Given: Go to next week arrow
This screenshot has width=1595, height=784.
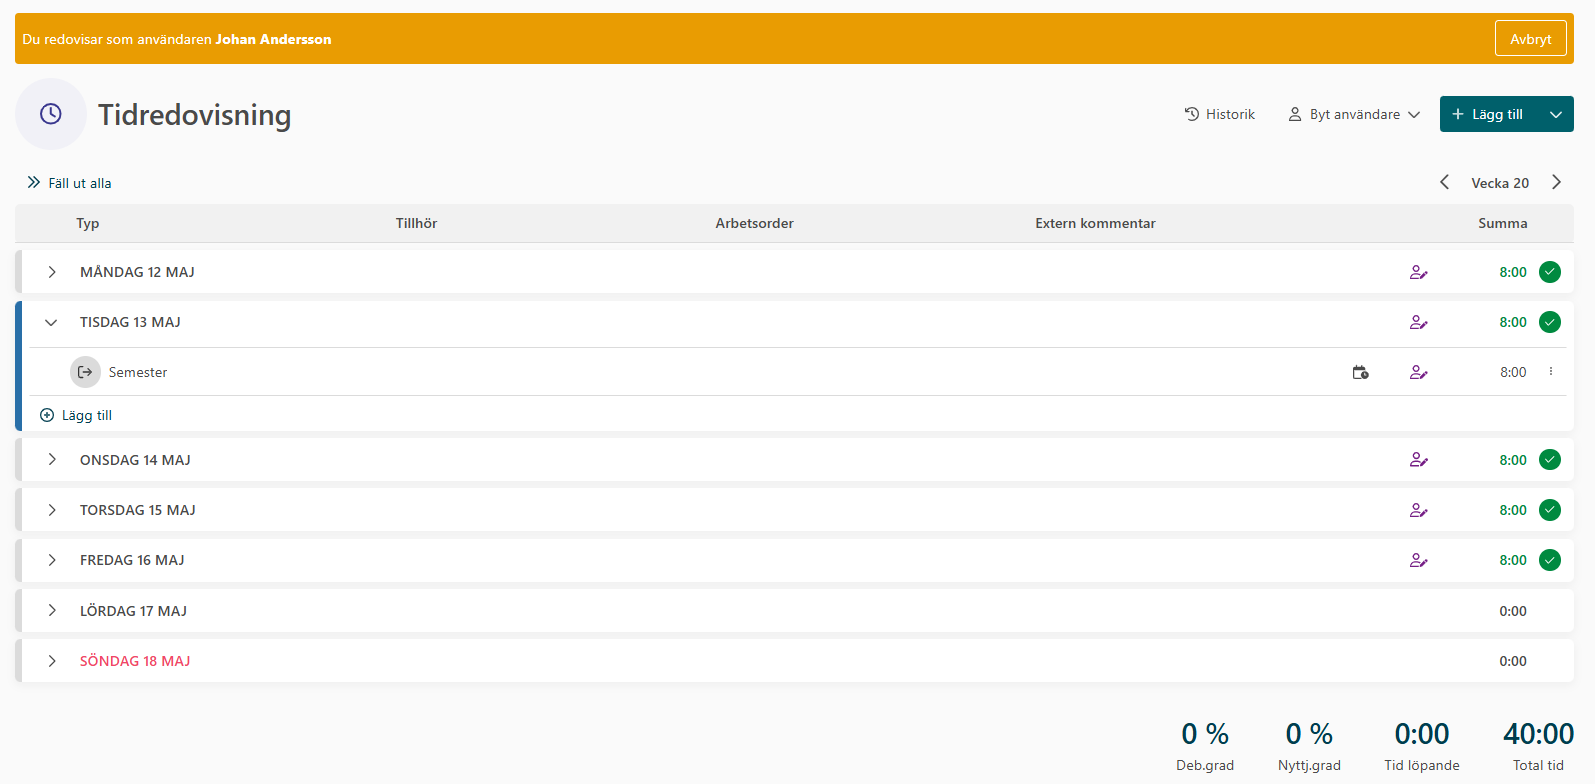Looking at the screenshot, I should tap(1556, 182).
